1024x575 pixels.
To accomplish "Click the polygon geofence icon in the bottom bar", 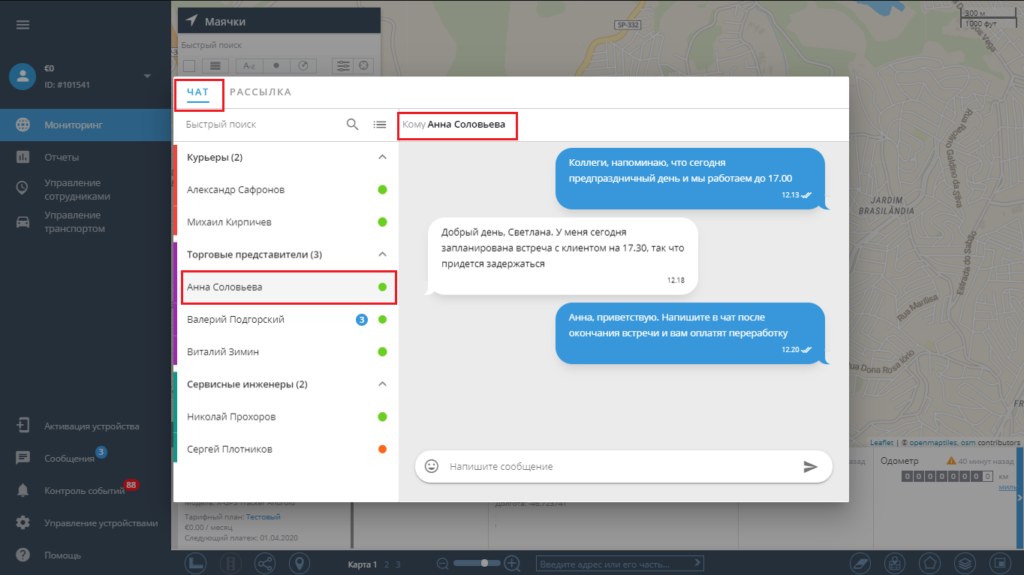I will tap(929, 563).
